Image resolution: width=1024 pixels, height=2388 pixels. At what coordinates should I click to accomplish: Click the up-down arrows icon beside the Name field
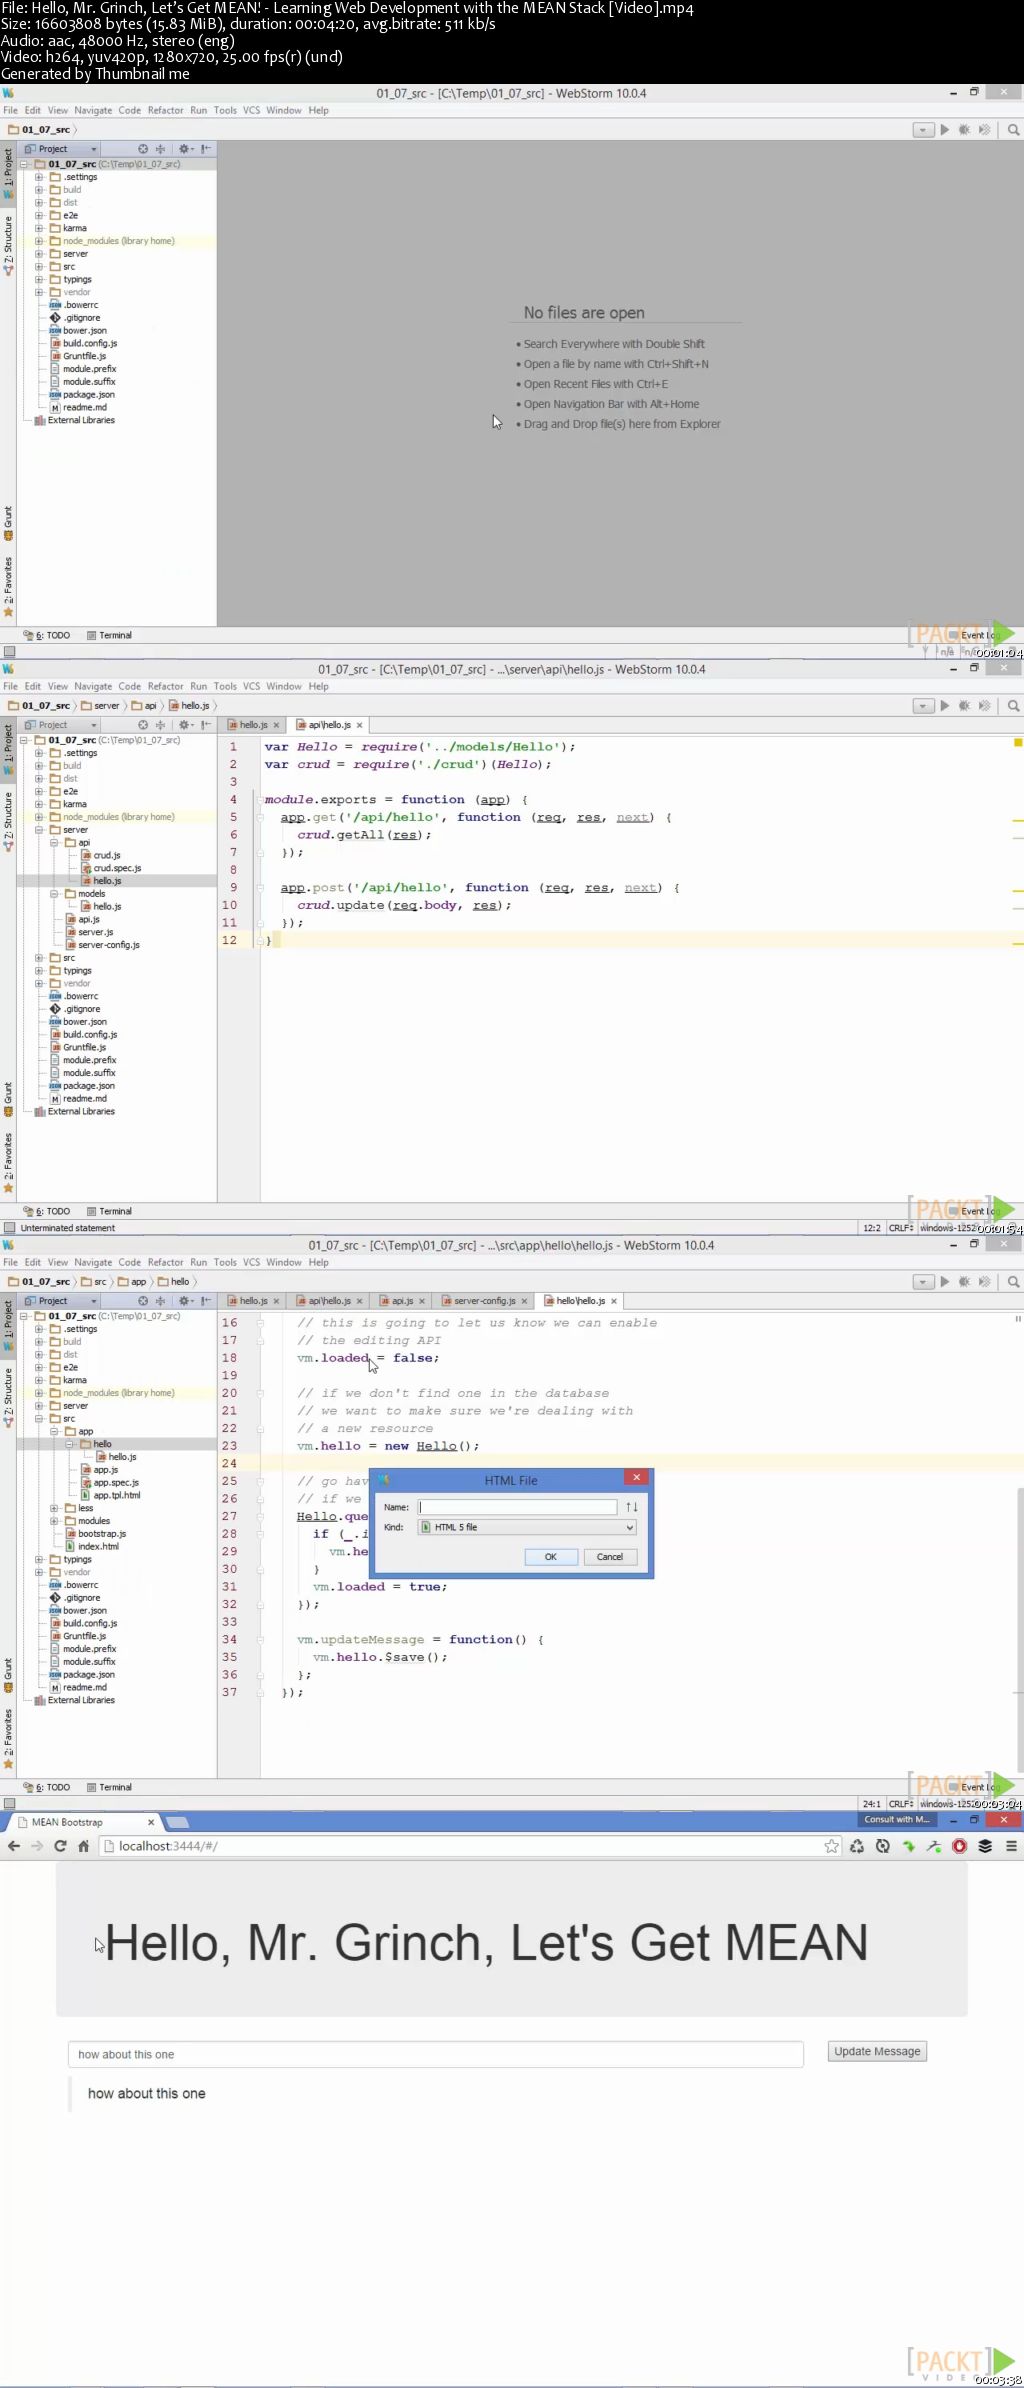(631, 1507)
